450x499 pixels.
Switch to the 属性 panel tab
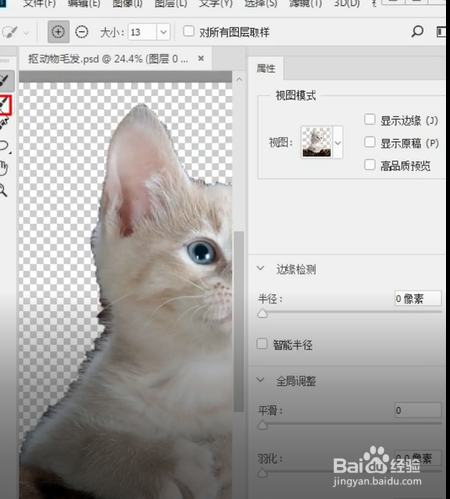[266, 68]
